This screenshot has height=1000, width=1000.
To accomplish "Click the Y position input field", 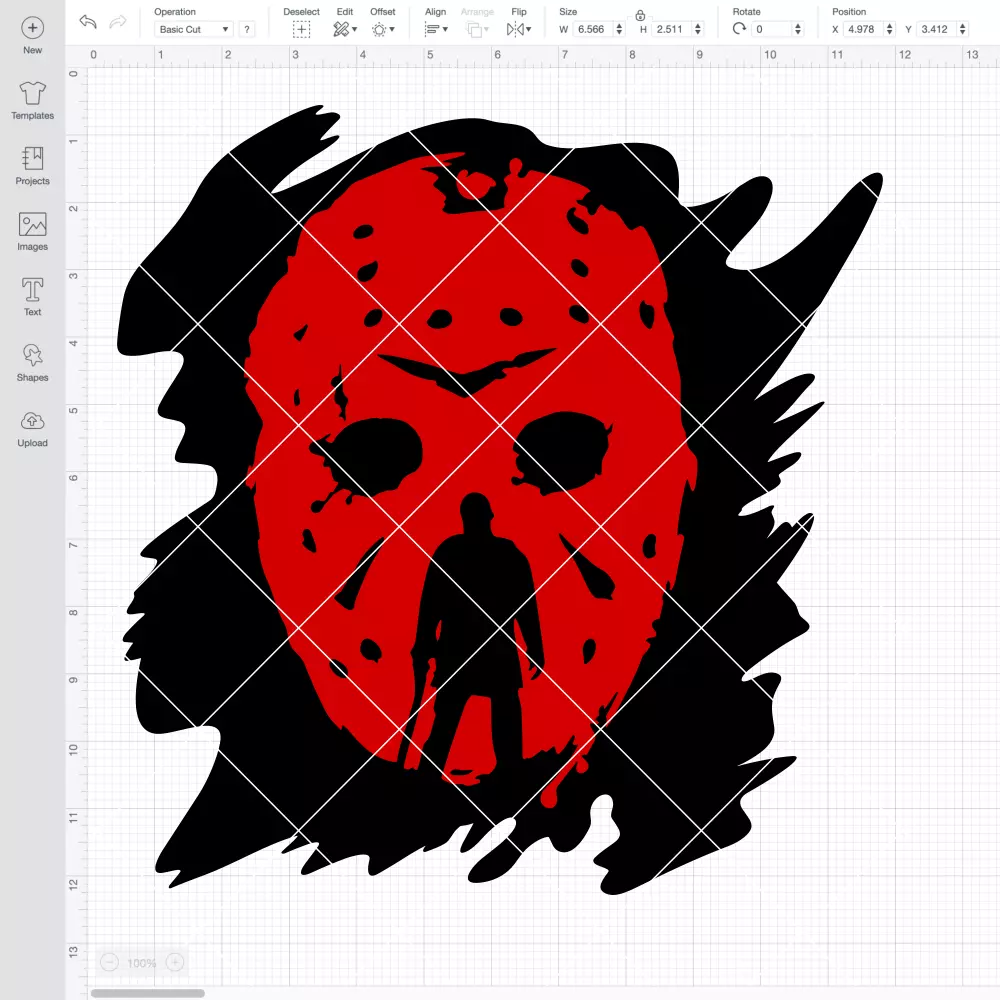I will click(x=936, y=29).
